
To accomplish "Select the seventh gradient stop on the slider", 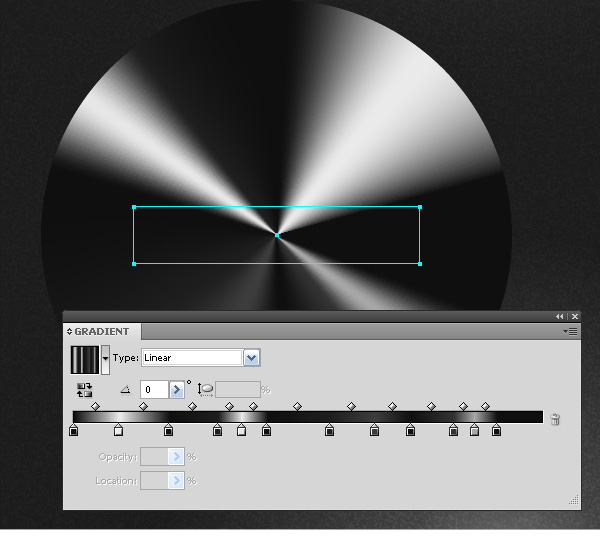I will point(329,430).
